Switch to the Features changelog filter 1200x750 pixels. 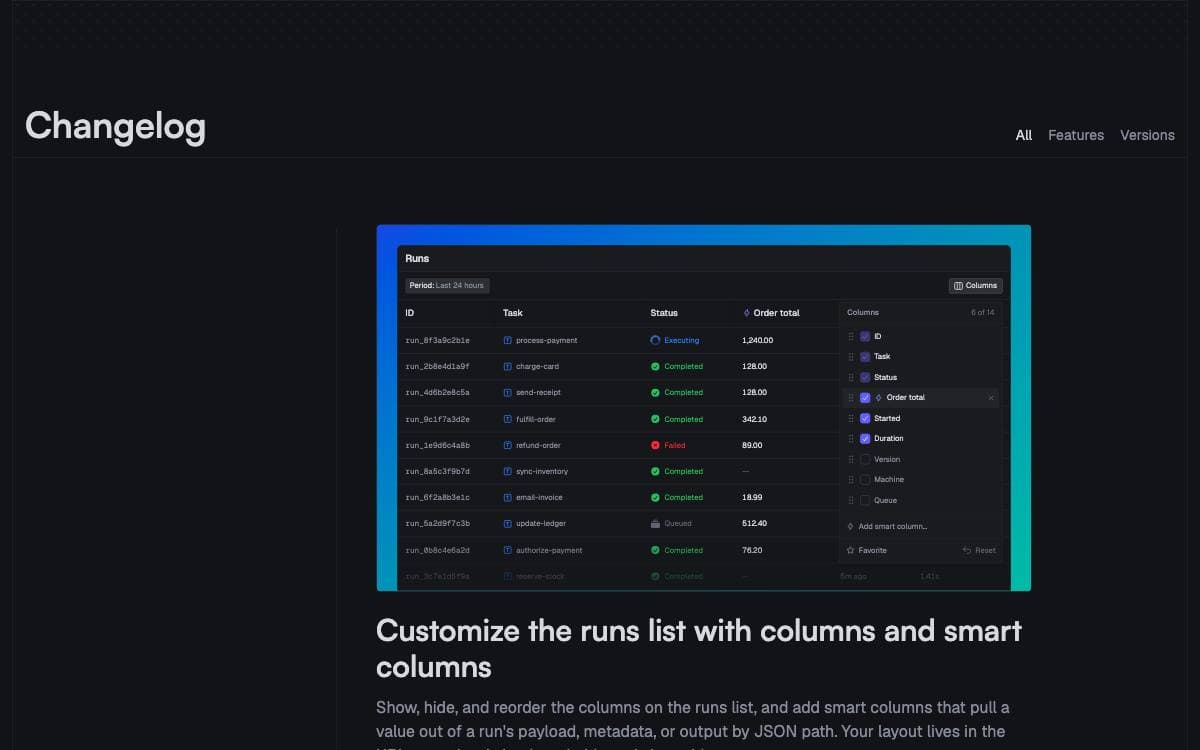click(1076, 135)
